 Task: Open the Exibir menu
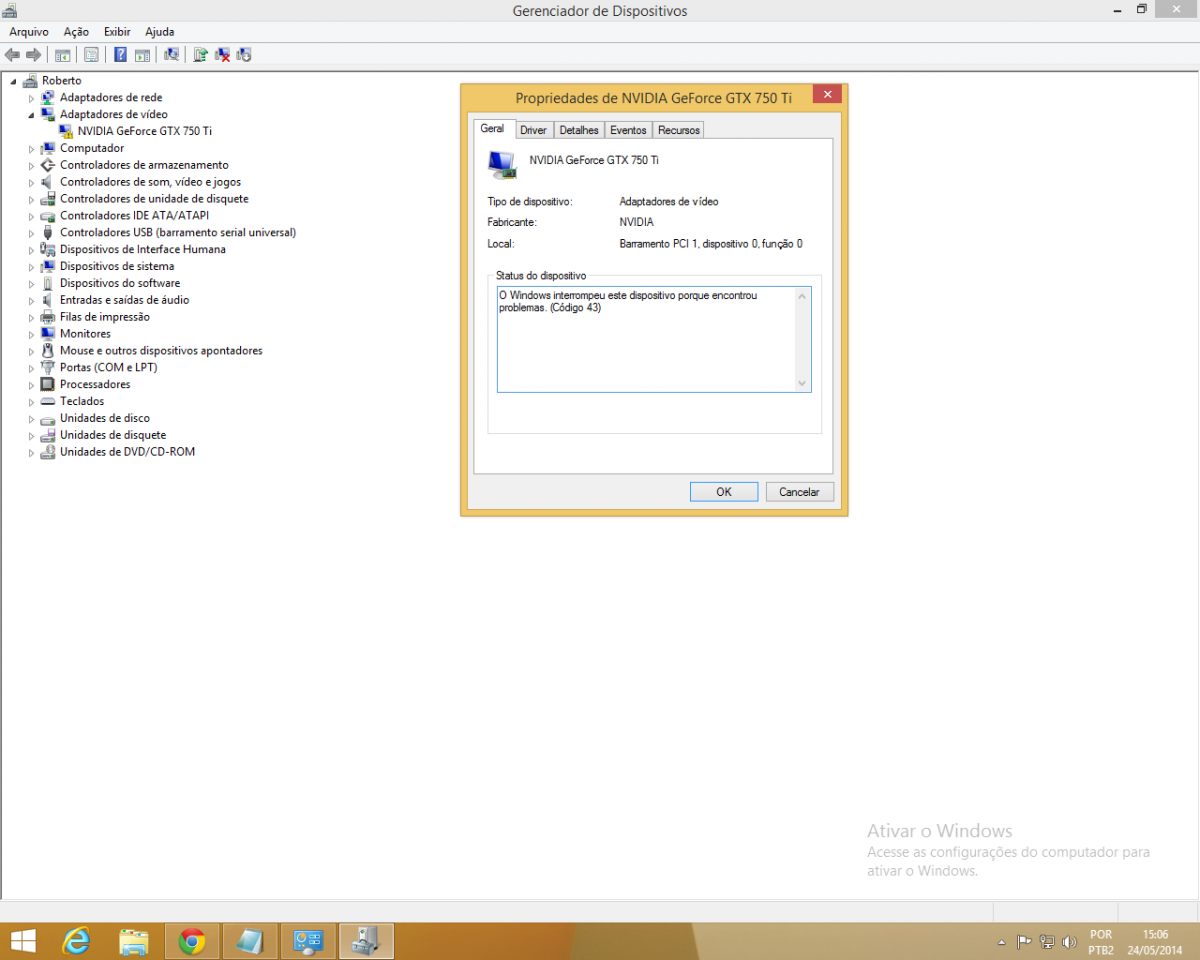click(x=117, y=32)
